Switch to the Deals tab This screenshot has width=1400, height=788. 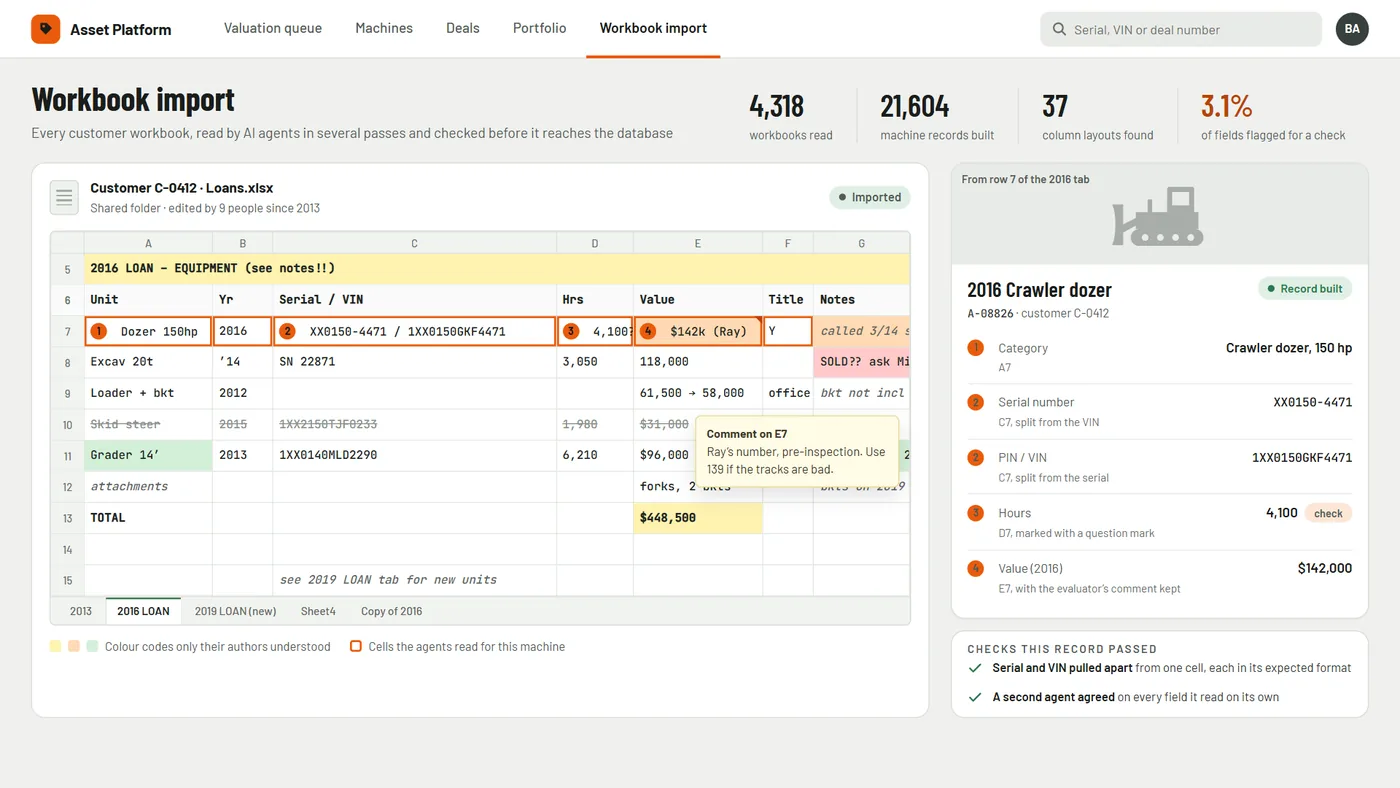tap(463, 28)
